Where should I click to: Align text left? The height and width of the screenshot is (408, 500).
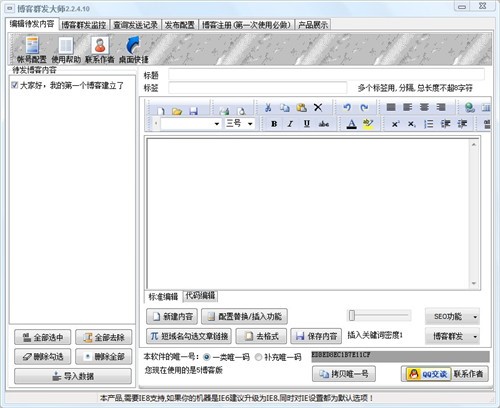click(x=408, y=107)
